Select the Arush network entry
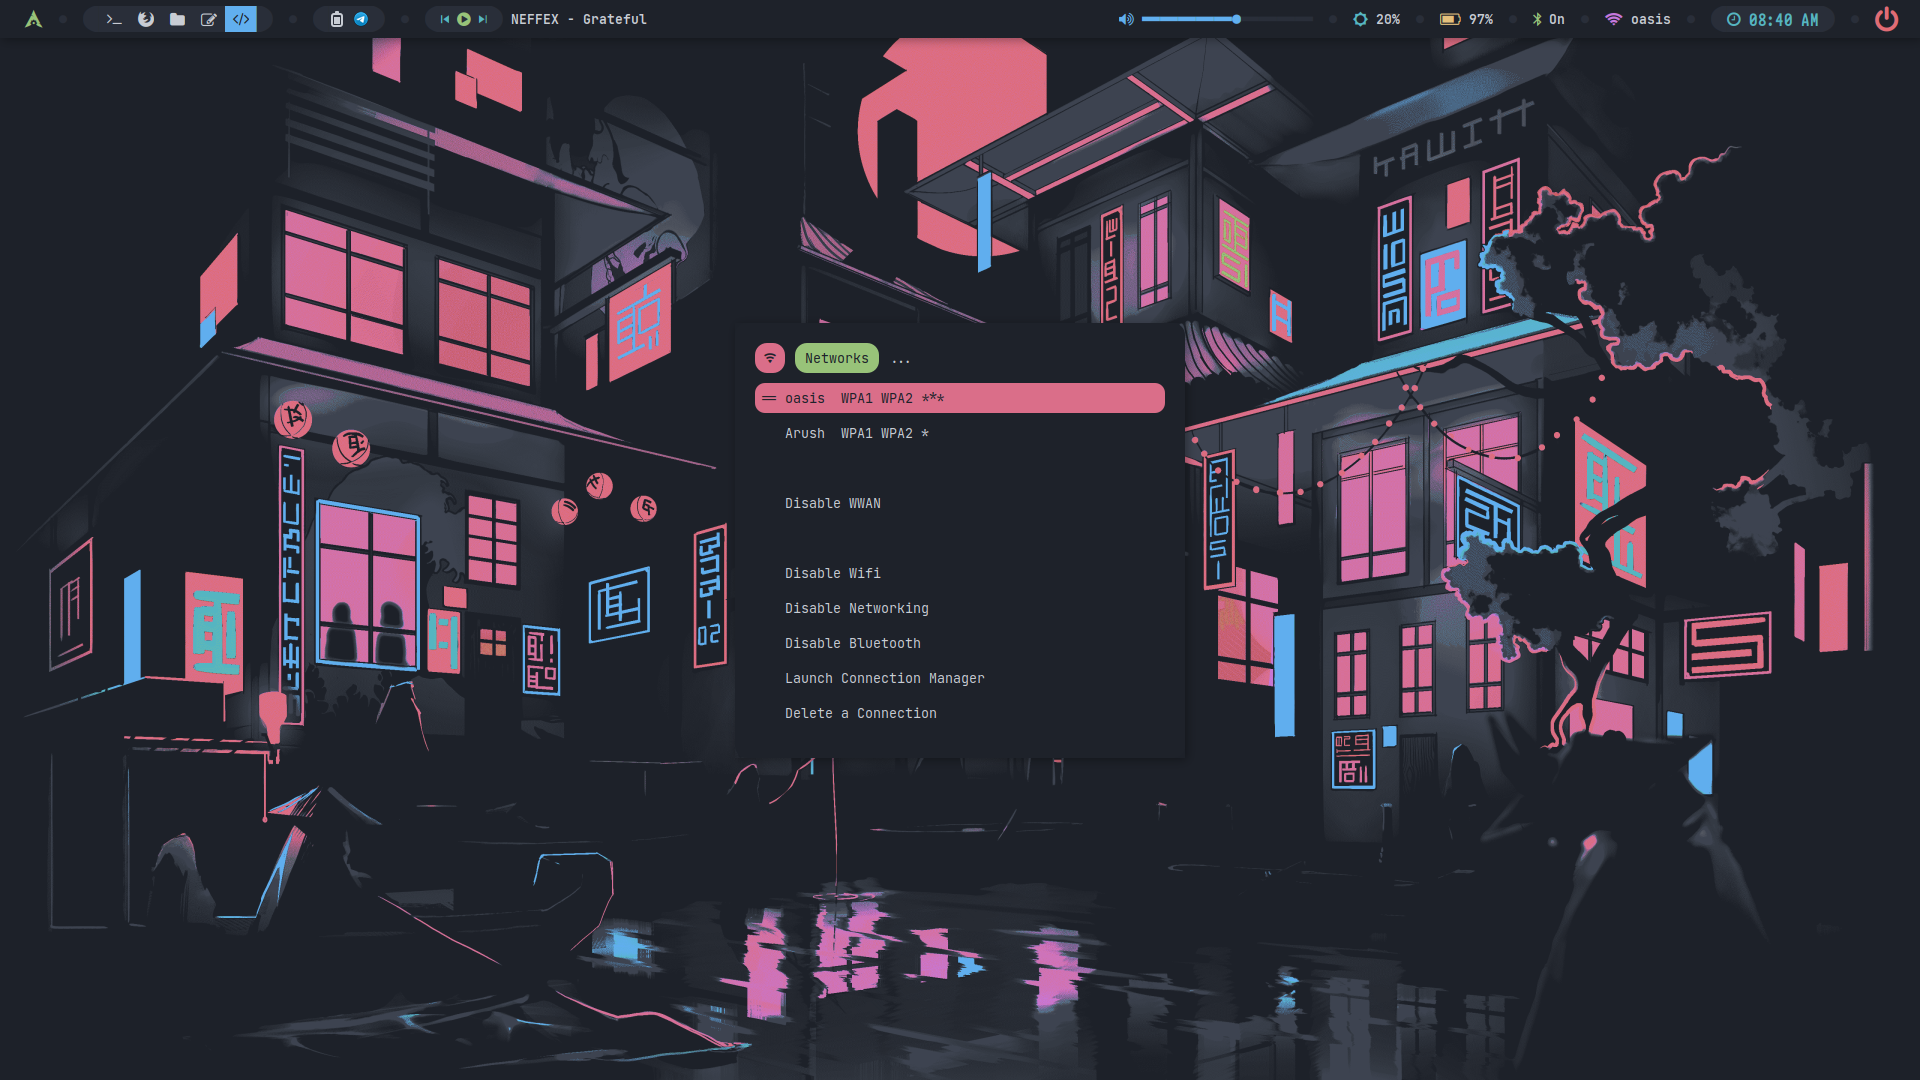The width and height of the screenshot is (1920, 1080). 856,433
